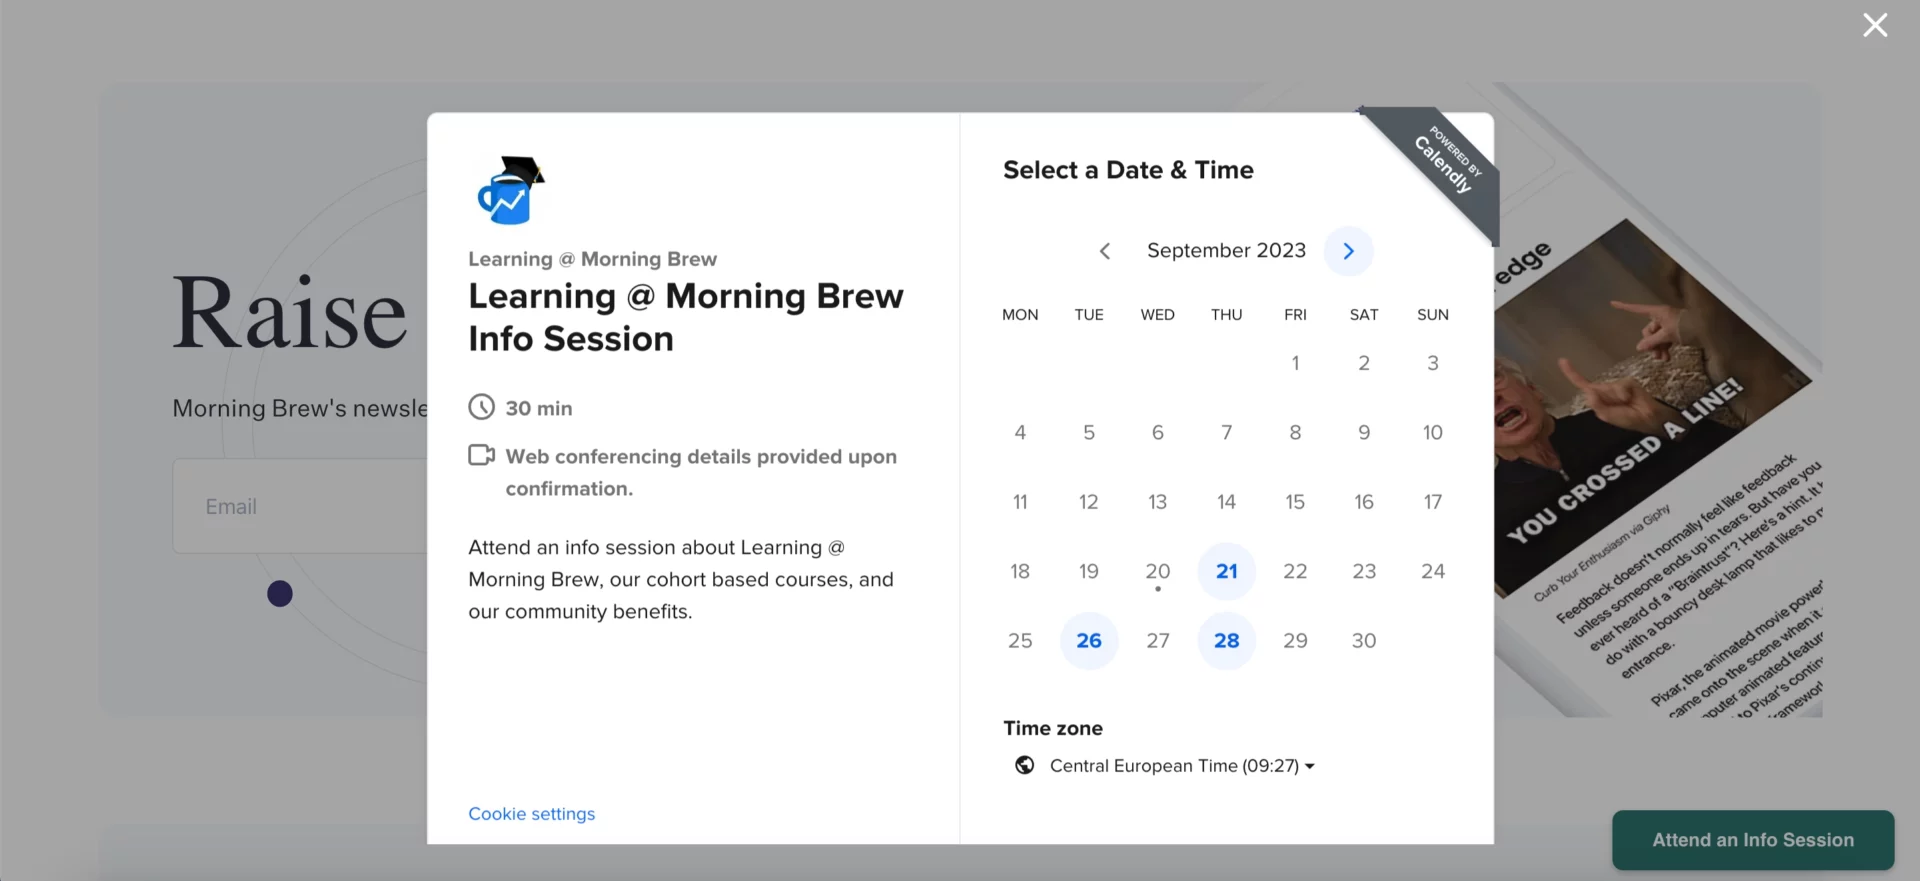Click the TUE weekday header
1920x881 pixels.
point(1089,314)
